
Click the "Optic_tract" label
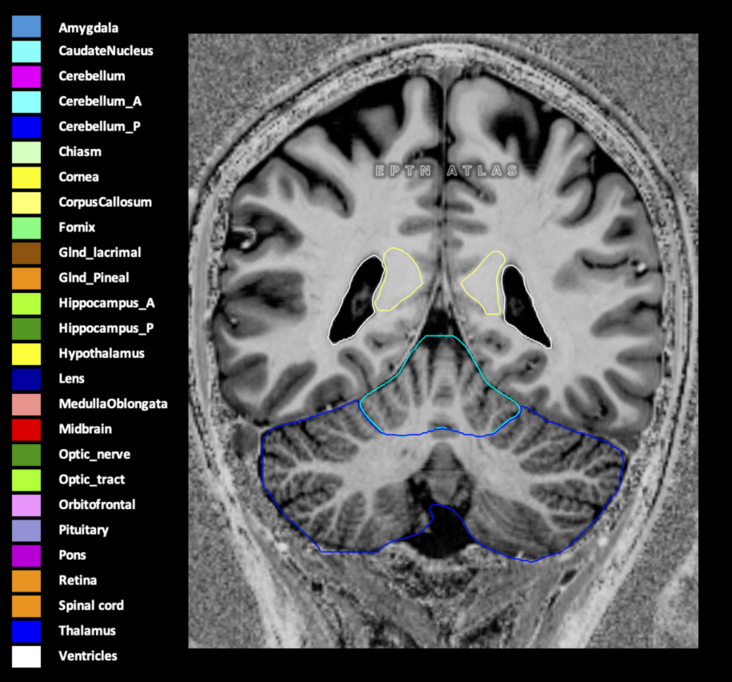point(92,480)
